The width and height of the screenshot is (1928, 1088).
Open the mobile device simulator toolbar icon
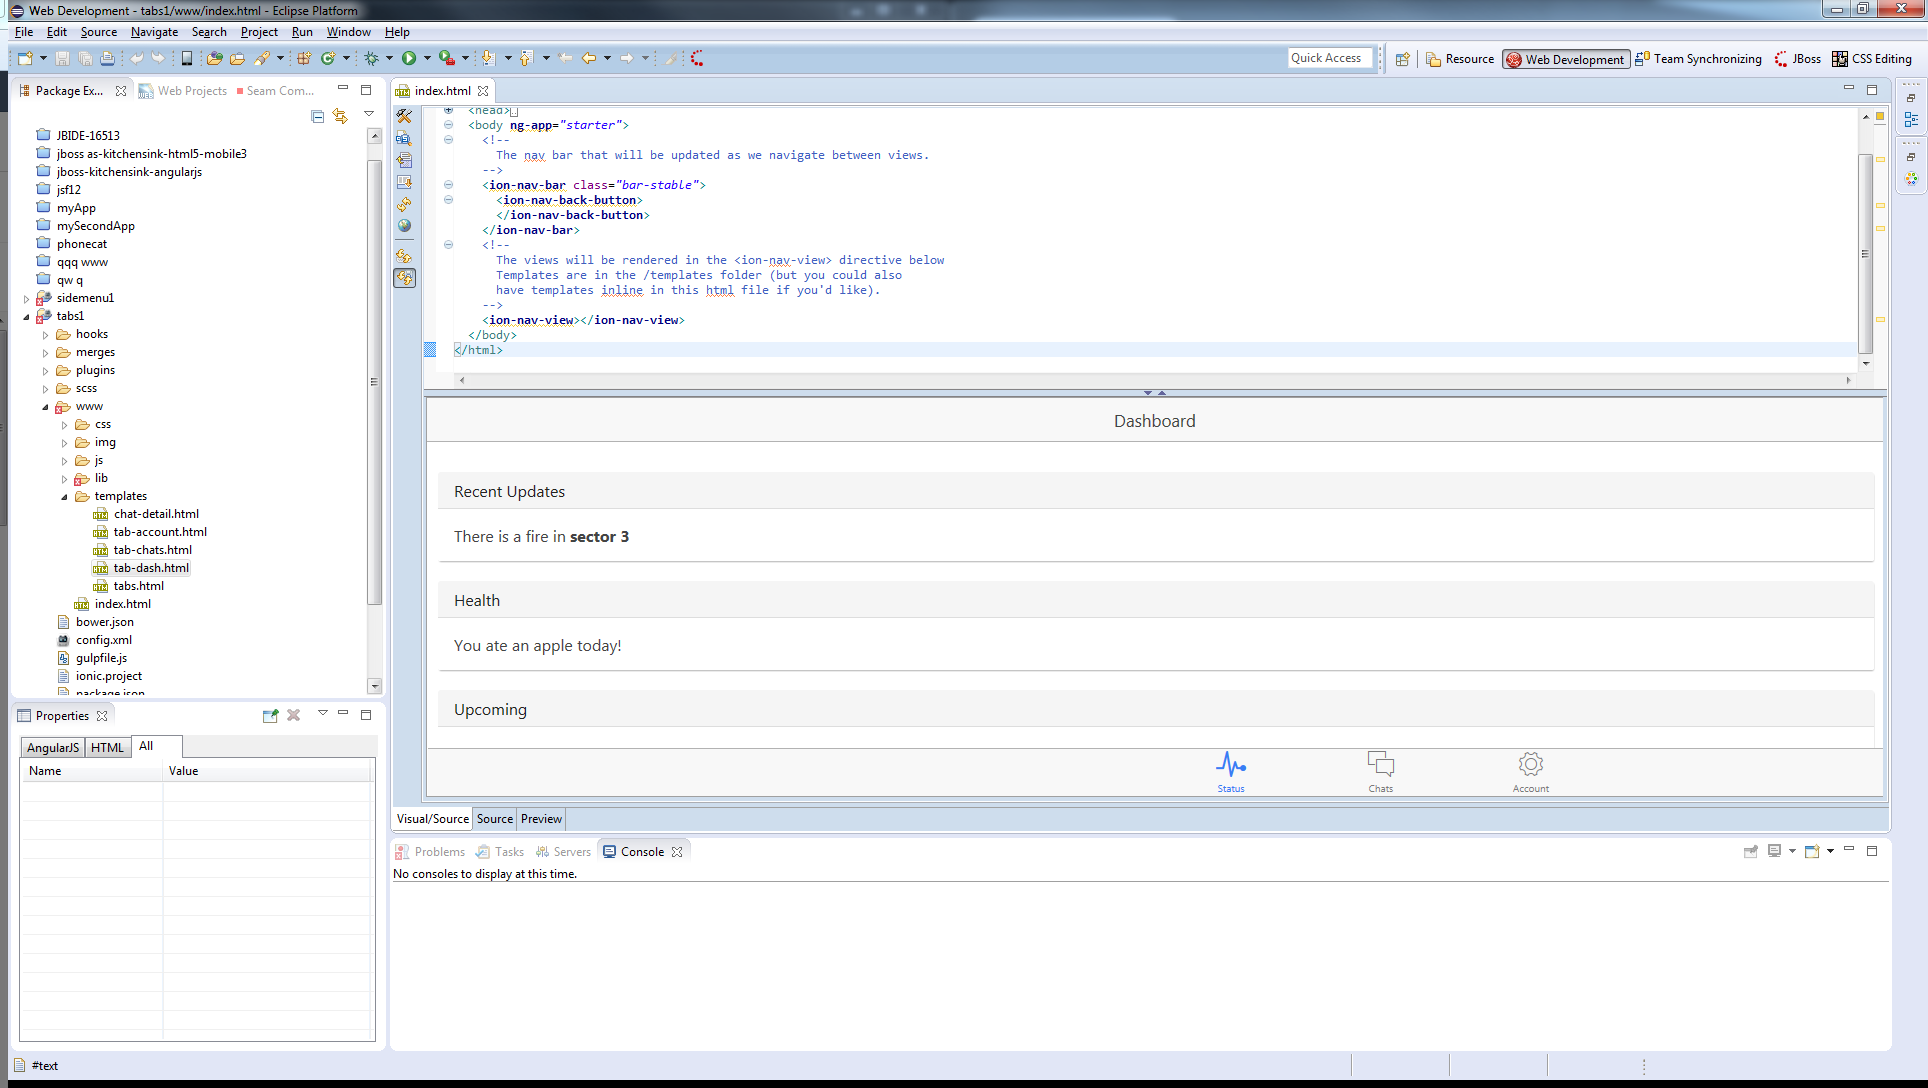tap(186, 58)
